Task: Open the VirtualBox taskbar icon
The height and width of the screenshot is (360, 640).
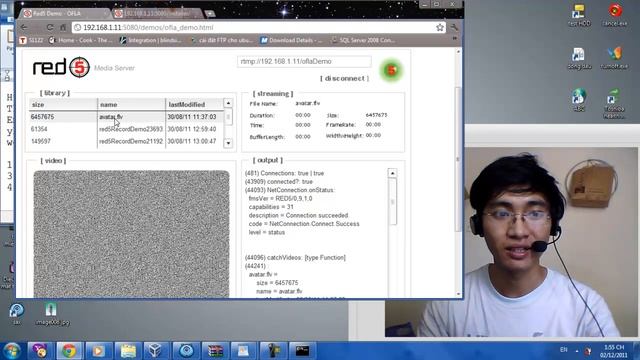Action: [x=156, y=351]
